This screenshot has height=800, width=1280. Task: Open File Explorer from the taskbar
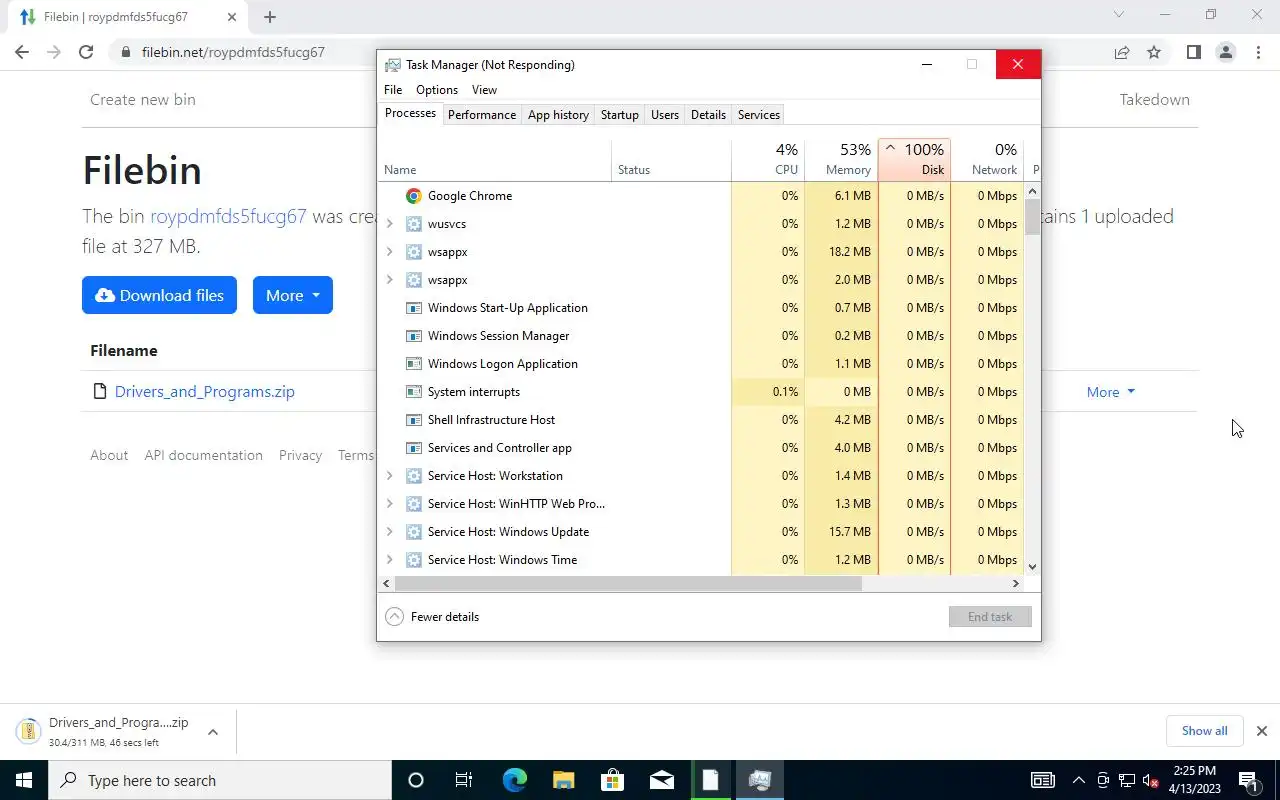coord(563,780)
